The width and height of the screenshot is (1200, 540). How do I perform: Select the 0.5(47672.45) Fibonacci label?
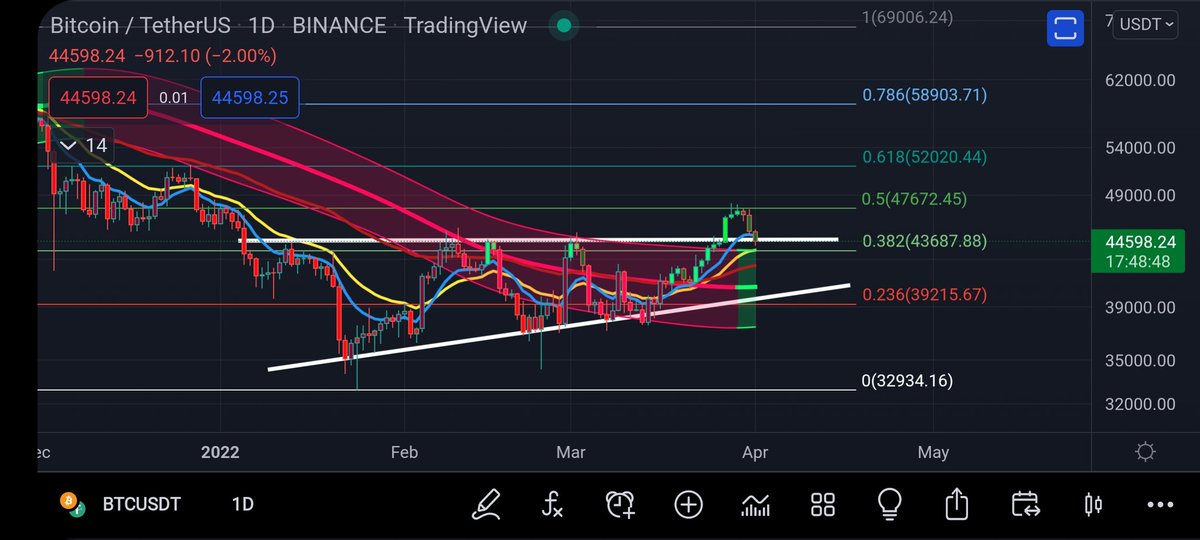(914, 199)
